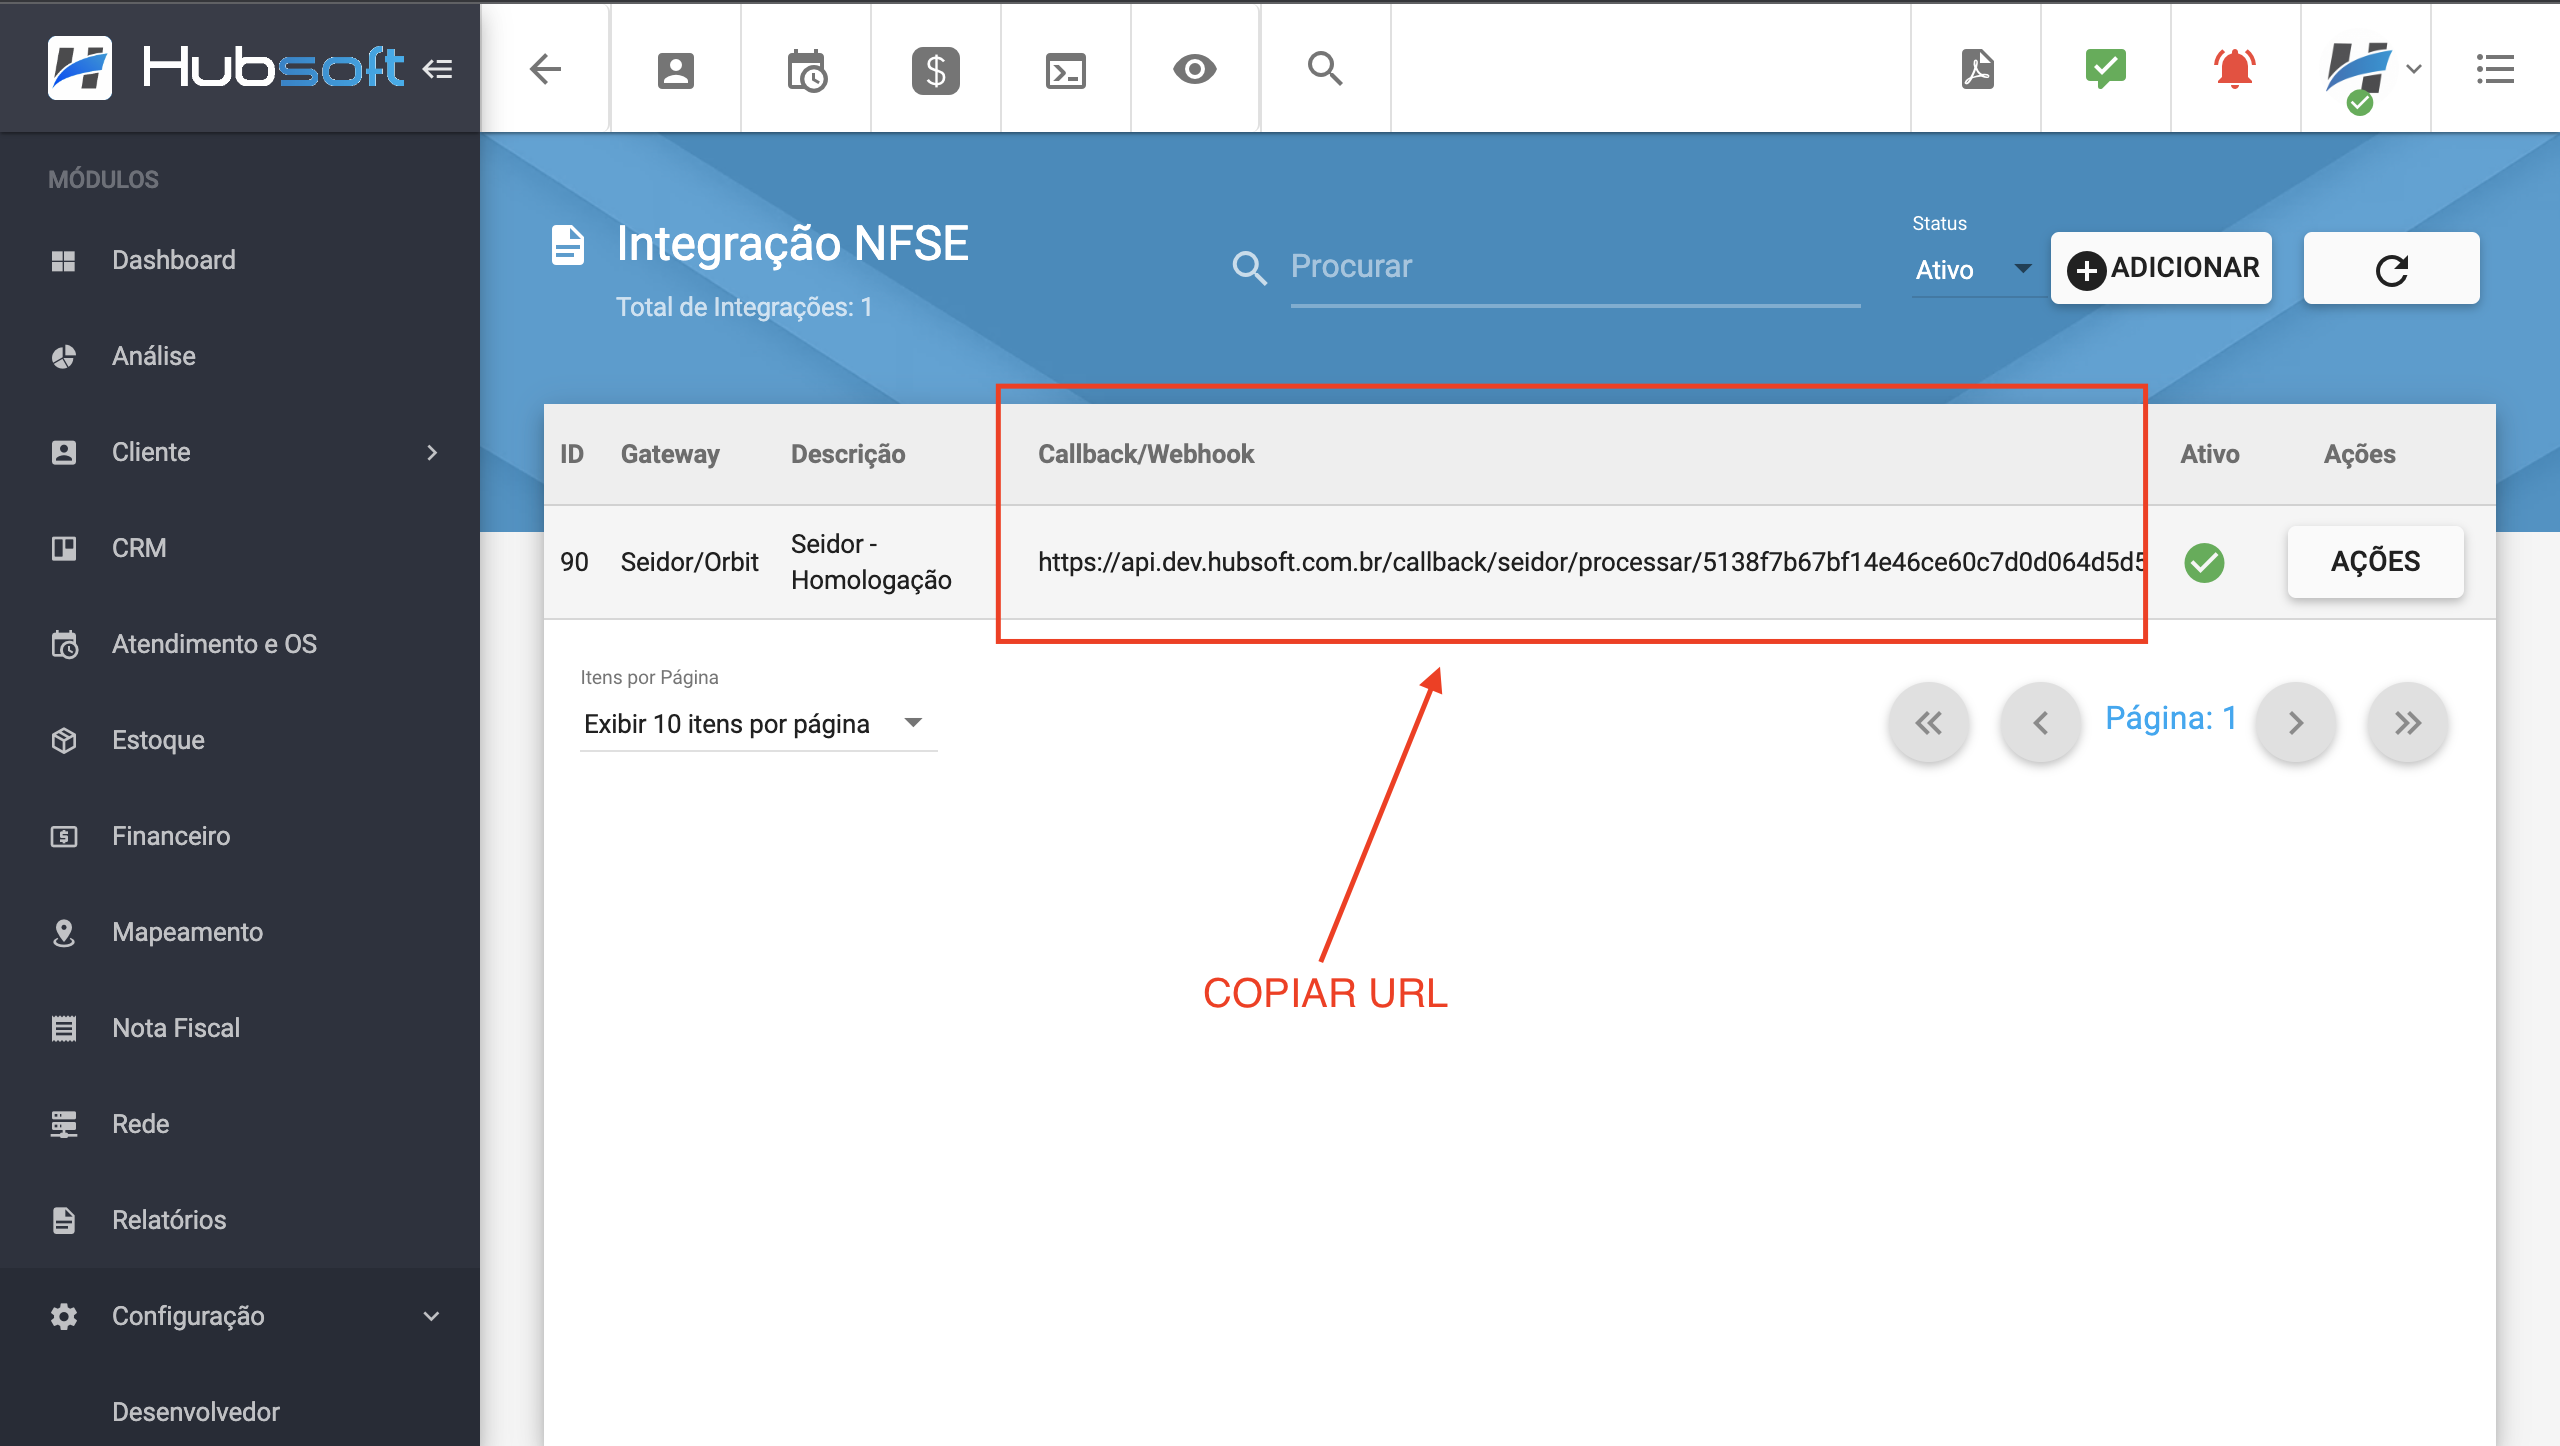The image size is (2560, 1446).
Task: Collapse the sidebar with Hubsoft arrow icon
Action: pos(437,69)
